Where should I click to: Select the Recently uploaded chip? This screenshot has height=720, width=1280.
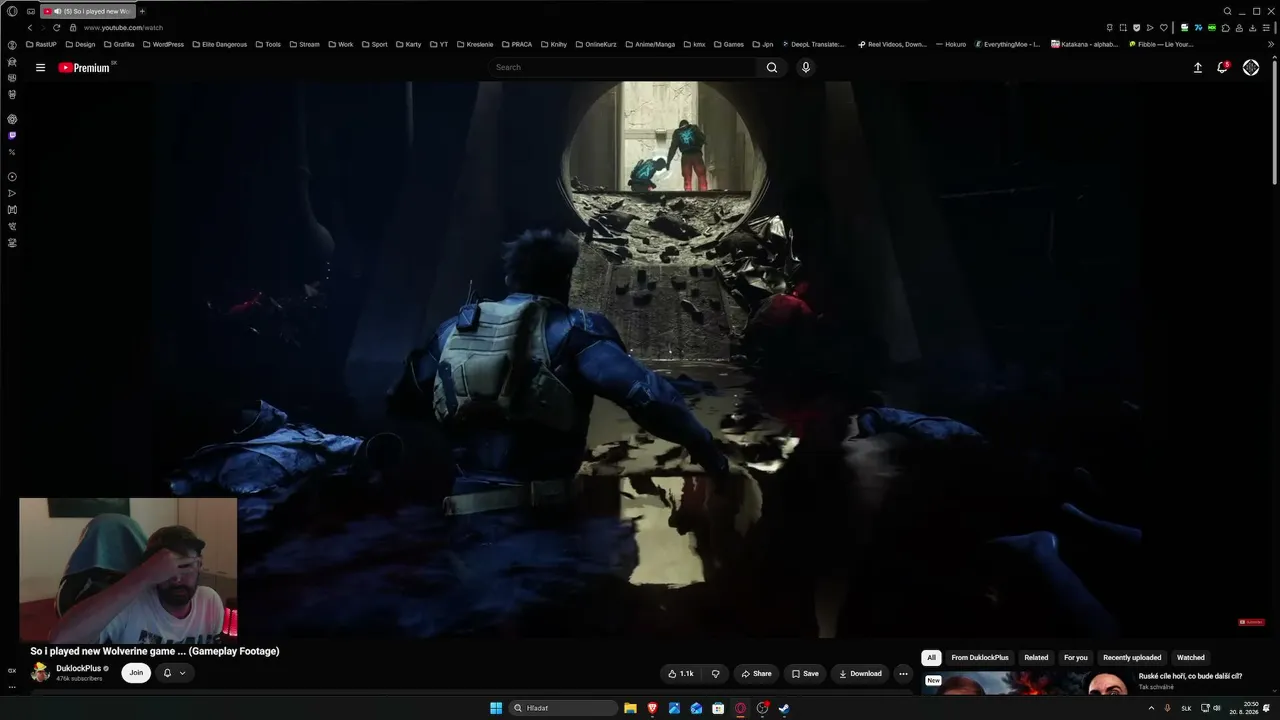pyautogui.click(x=1132, y=658)
